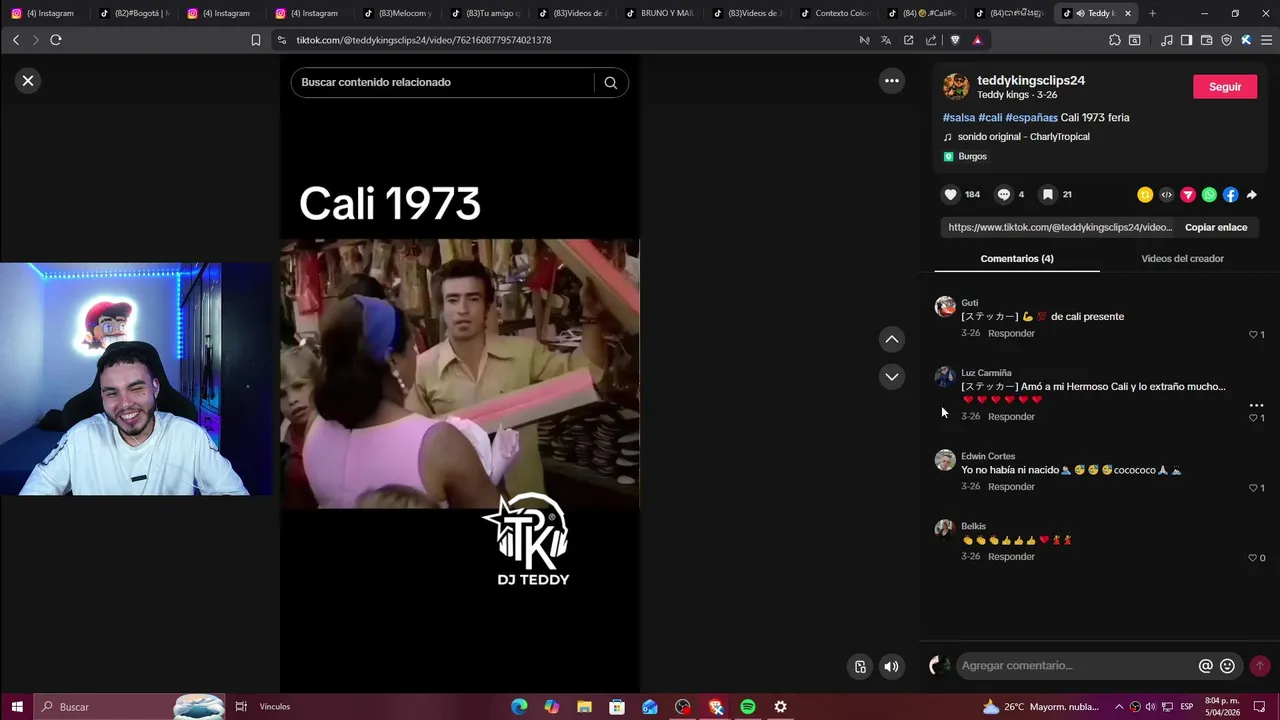Click the floating player icon beside mute
The width and height of the screenshot is (1280, 720).
(x=860, y=667)
